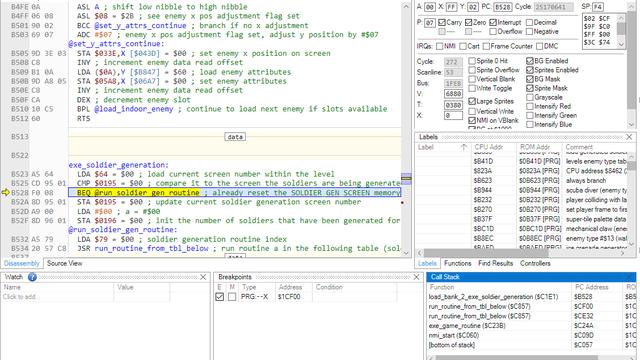
Task: Sort labels by CPU Addr column
Action: tap(493, 147)
